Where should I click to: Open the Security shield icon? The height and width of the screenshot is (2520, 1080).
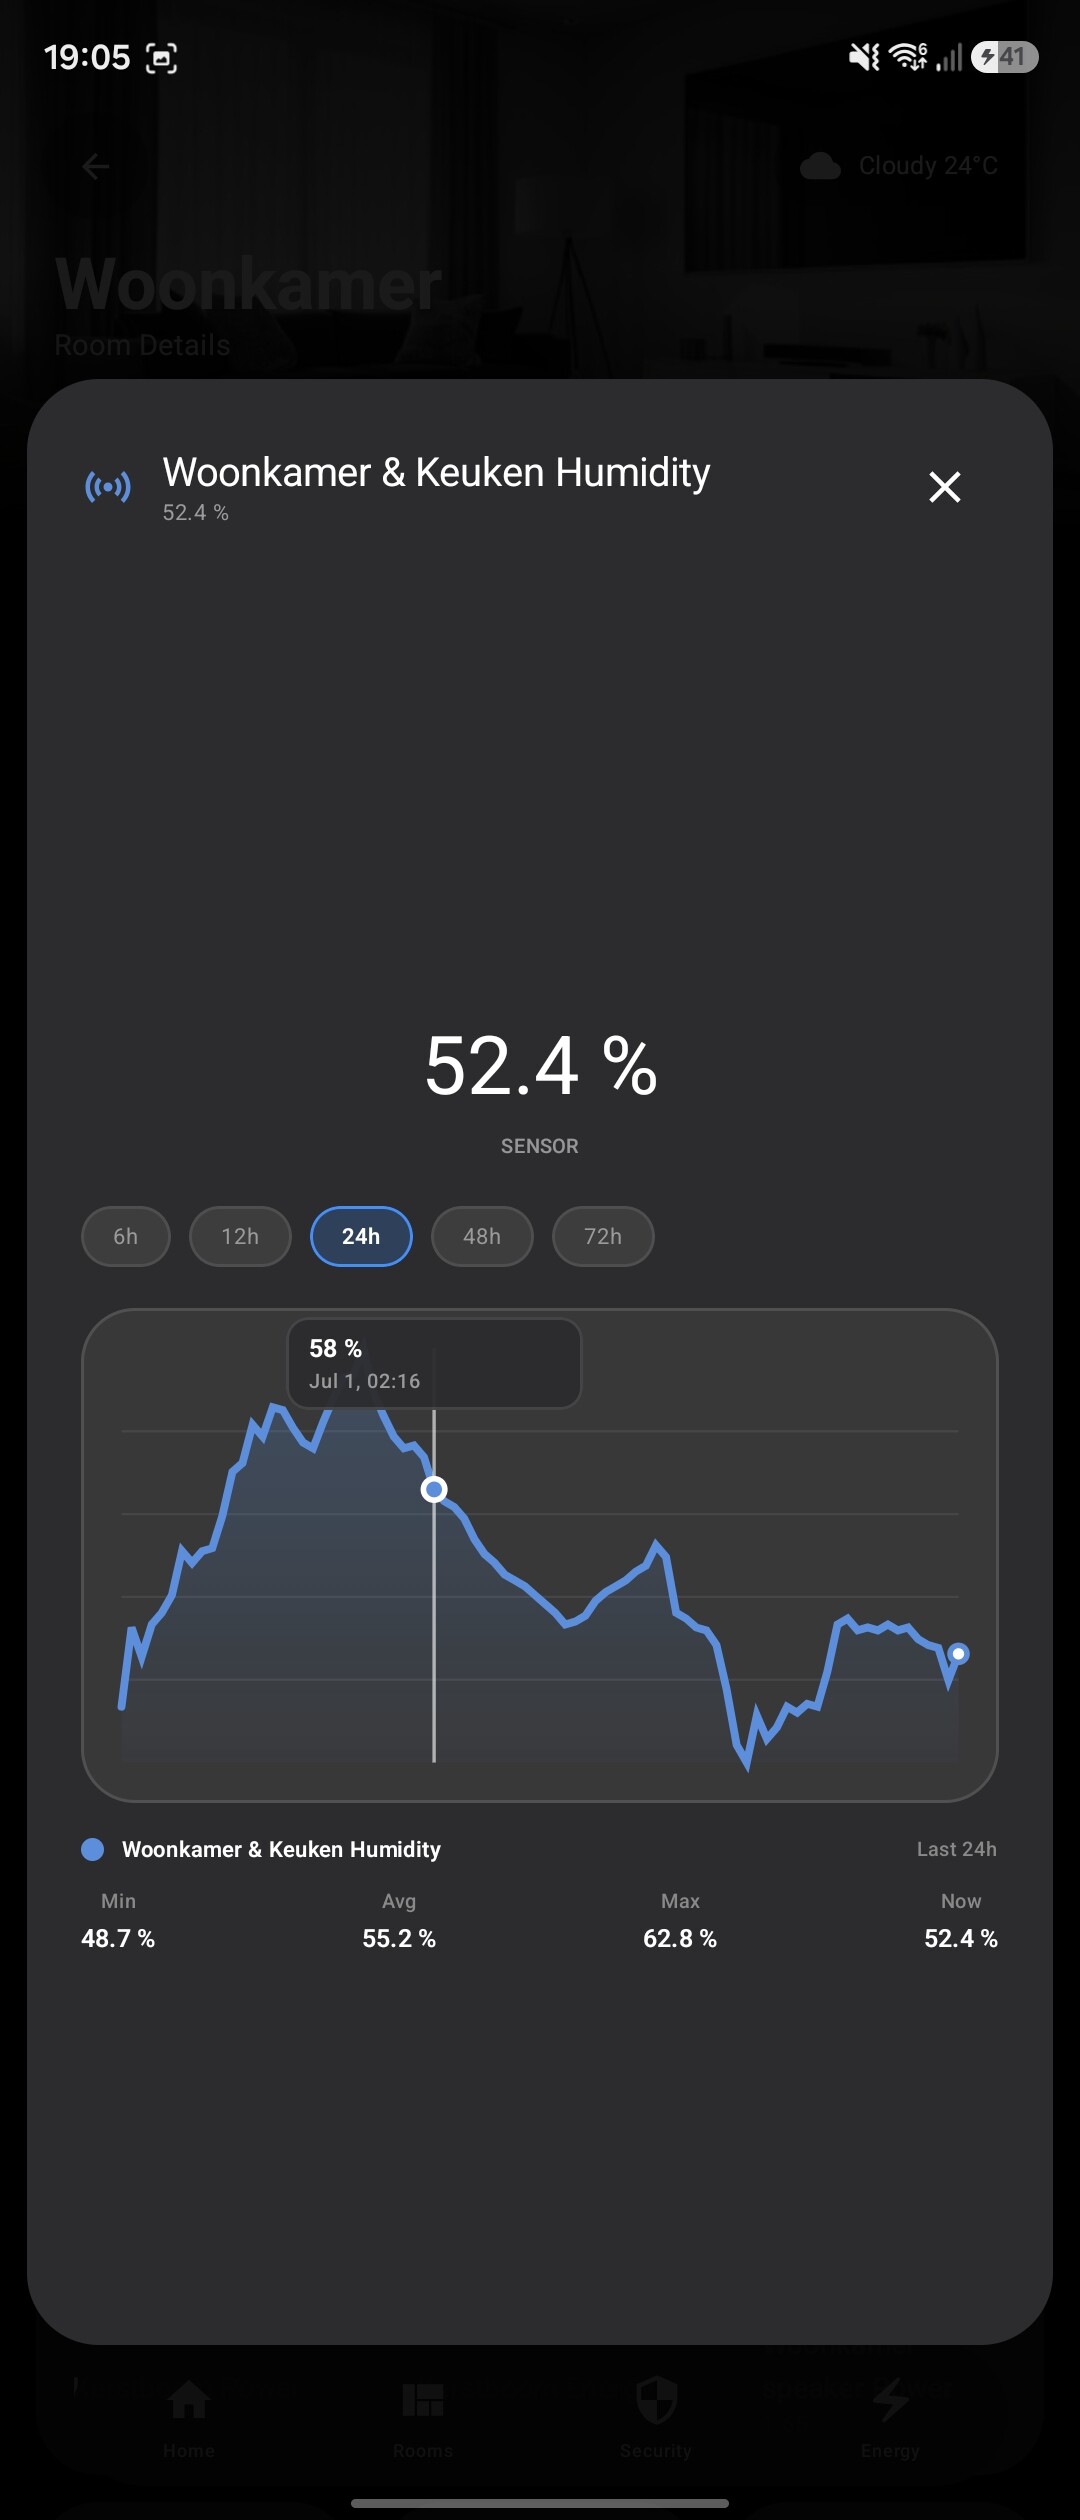click(x=656, y=2399)
